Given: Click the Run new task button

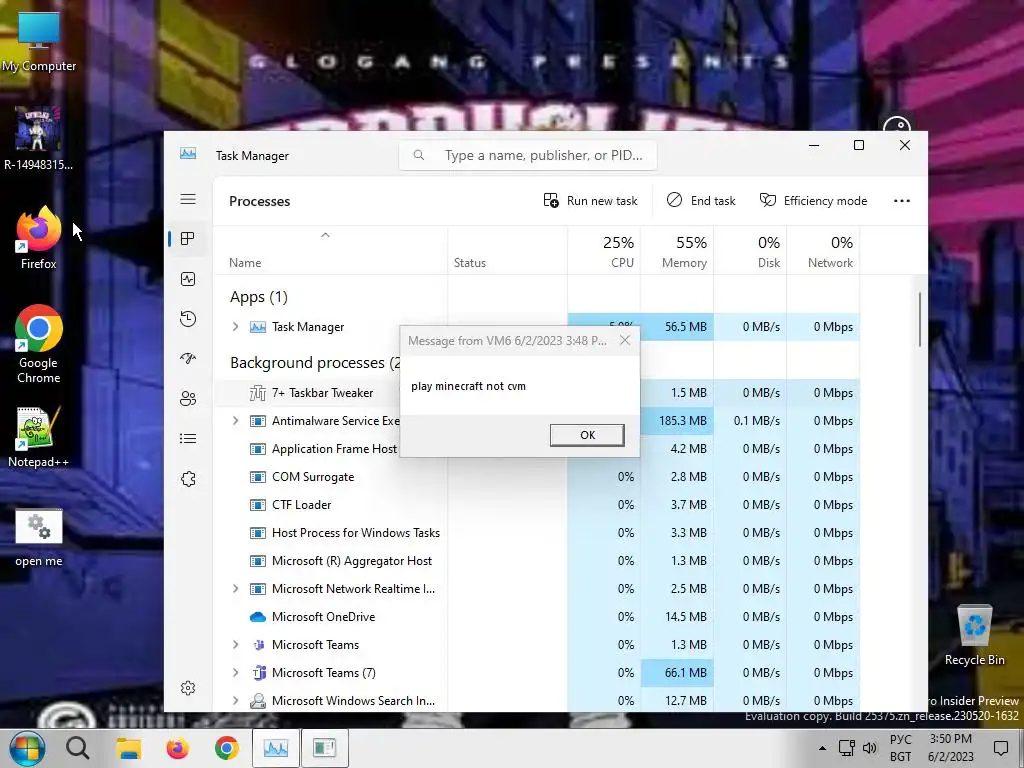Looking at the screenshot, I should pos(590,200).
